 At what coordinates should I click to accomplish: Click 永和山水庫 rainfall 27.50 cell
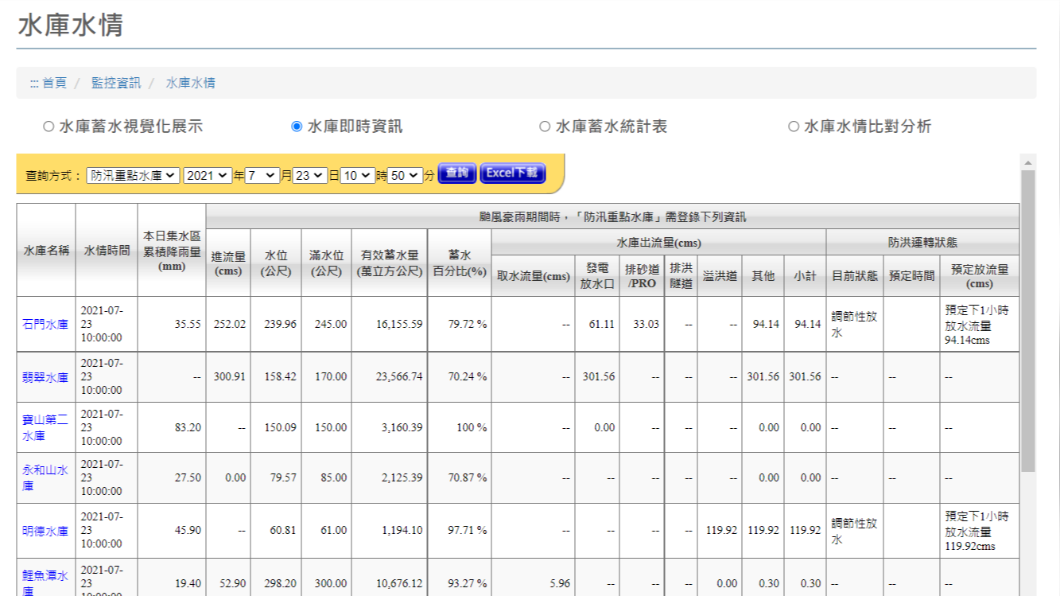[172, 478]
